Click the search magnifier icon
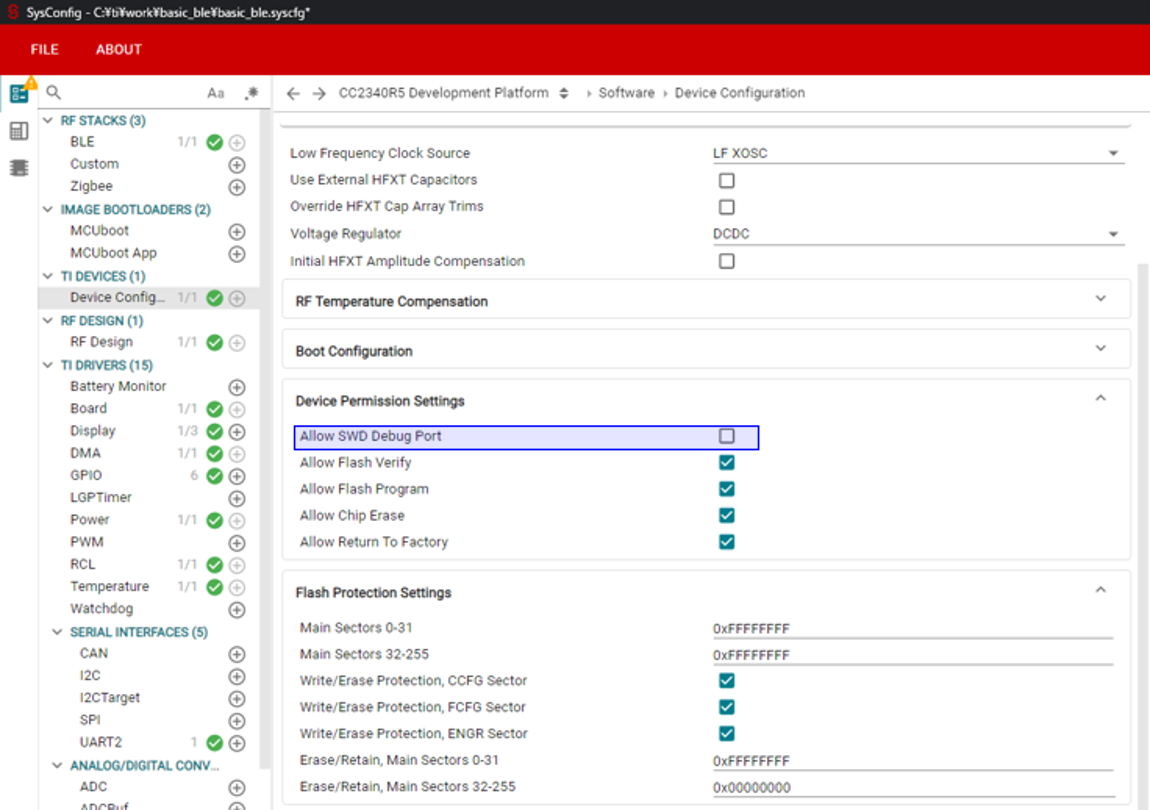Screen dimensions: 1150x810 tap(54, 92)
